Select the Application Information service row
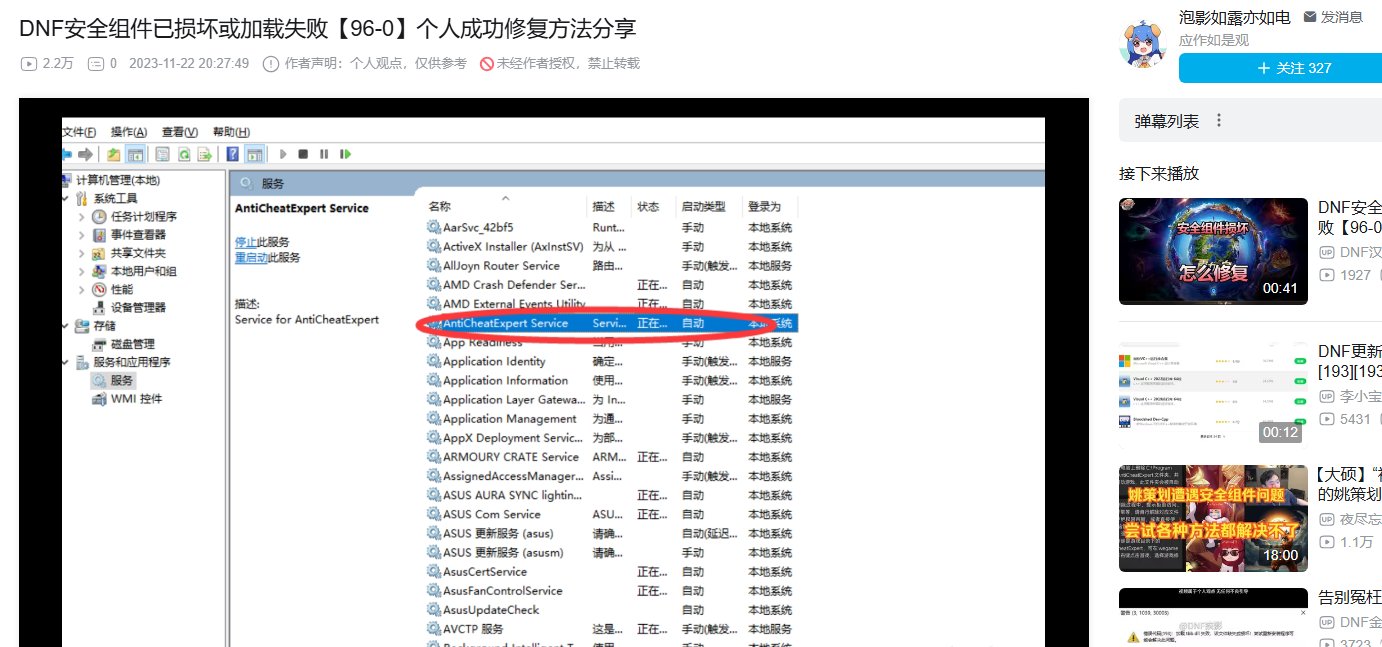 click(x=612, y=381)
